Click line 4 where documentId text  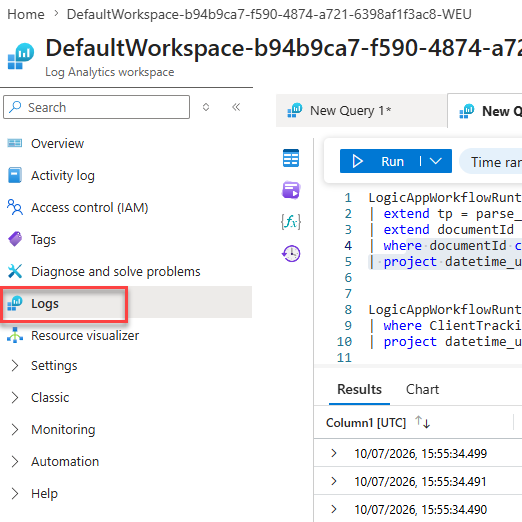pyautogui.click(x=445, y=246)
